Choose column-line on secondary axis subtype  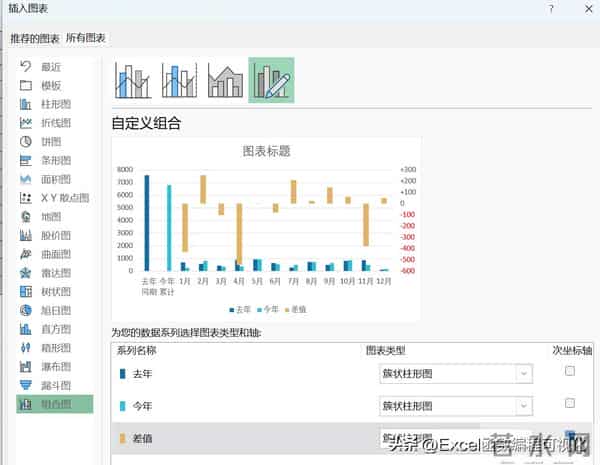[x=179, y=80]
